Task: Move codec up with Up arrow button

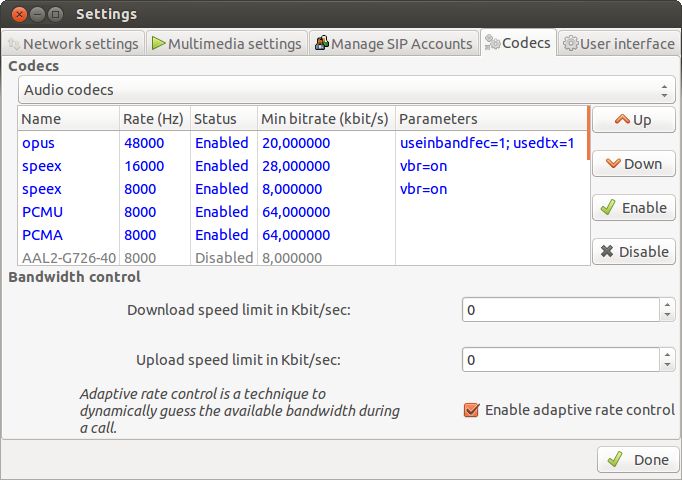Action: pyautogui.click(x=633, y=120)
